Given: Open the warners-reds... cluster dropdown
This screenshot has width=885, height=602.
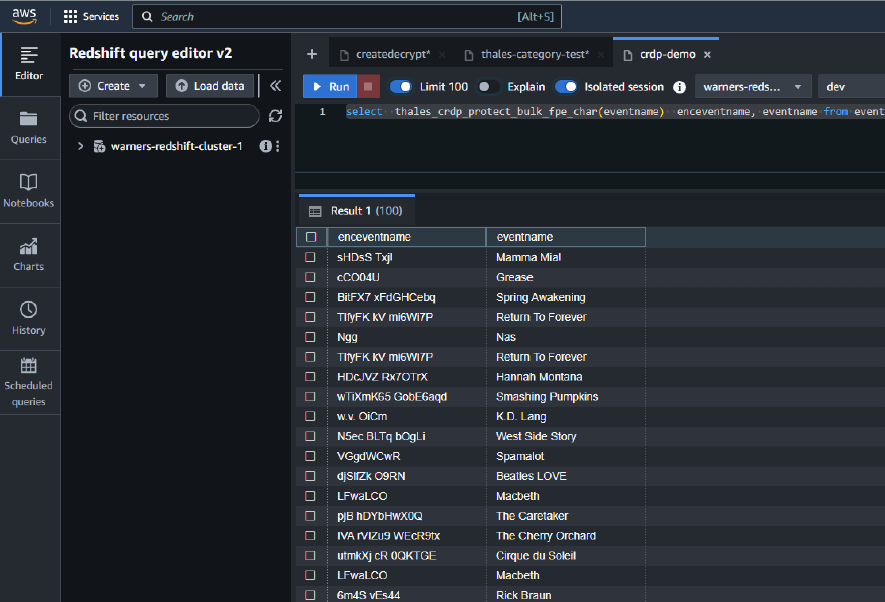Looking at the screenshot, I should [x=753, y=87].
